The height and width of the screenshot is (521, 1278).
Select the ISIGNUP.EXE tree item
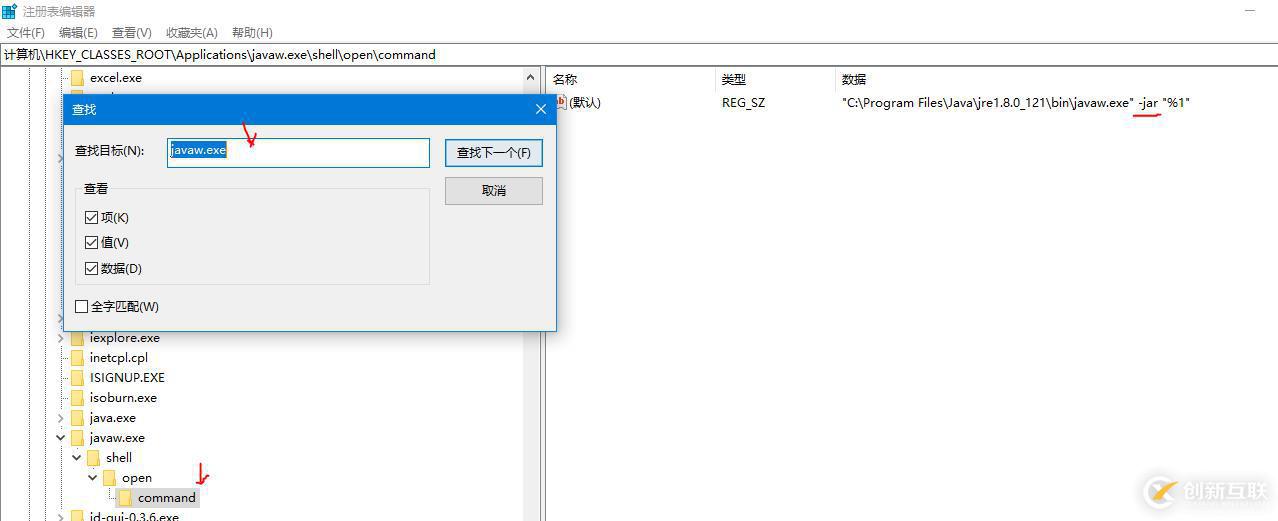click(127, 378)
